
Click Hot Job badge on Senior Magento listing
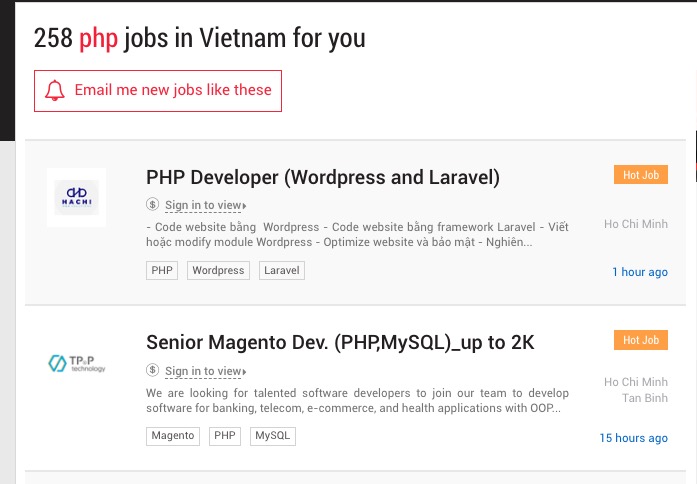tap(641, 341)
